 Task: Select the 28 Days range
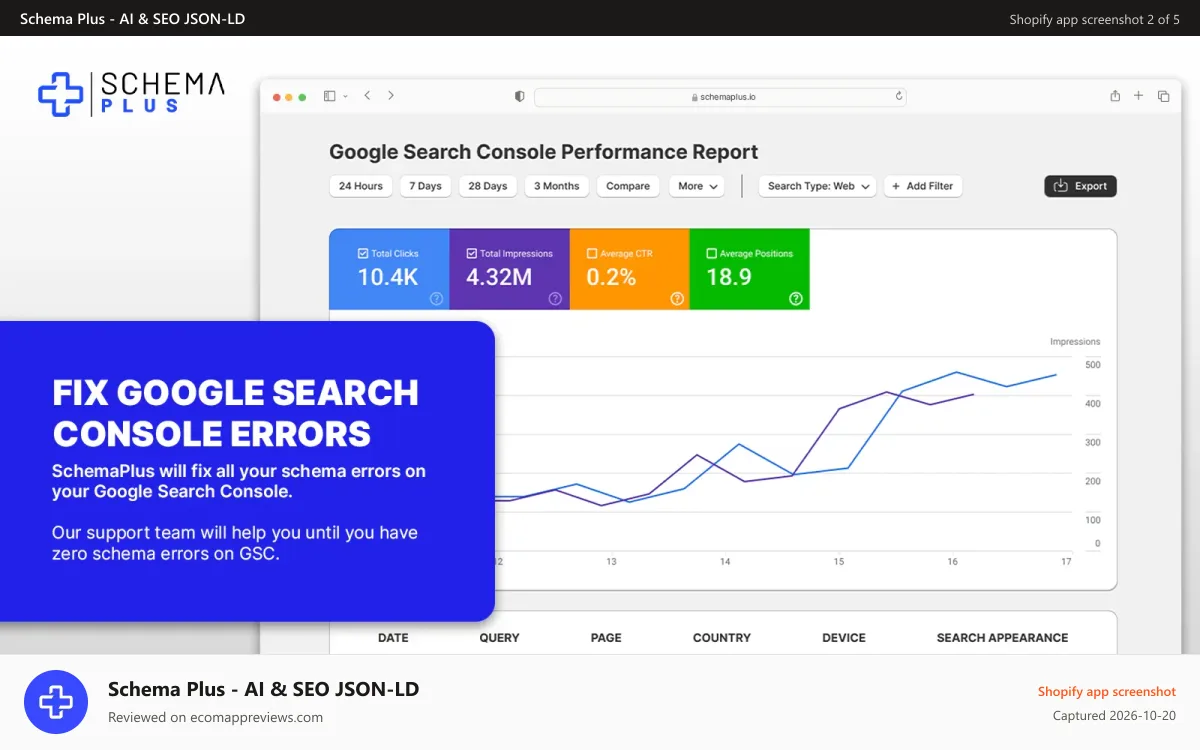[488, 186]
